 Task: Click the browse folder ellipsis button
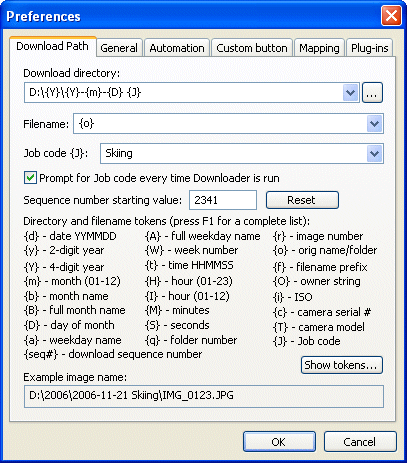pyautogui.click(x=372, y=93)
